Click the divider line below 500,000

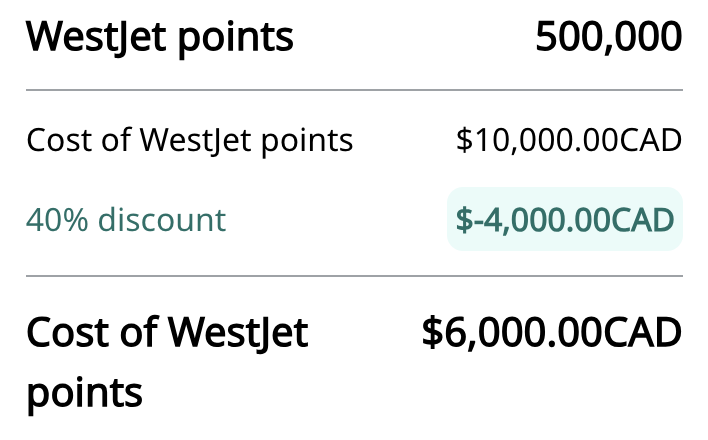pyautogui.click(x=354, y=91)
